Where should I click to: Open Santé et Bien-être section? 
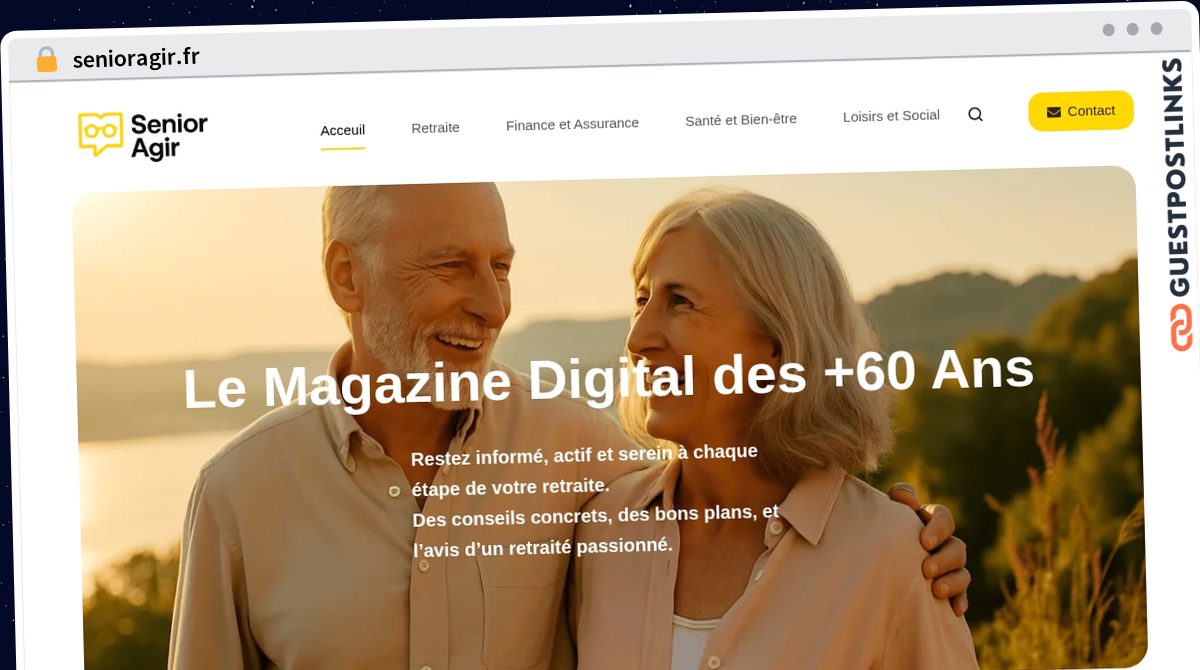click(x=741, y=120)
